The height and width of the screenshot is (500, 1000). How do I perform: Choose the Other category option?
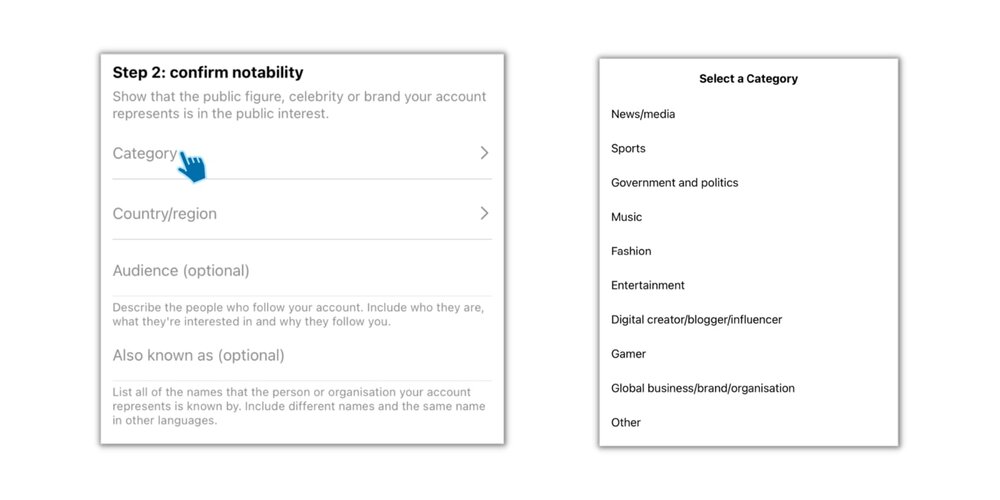626,422
